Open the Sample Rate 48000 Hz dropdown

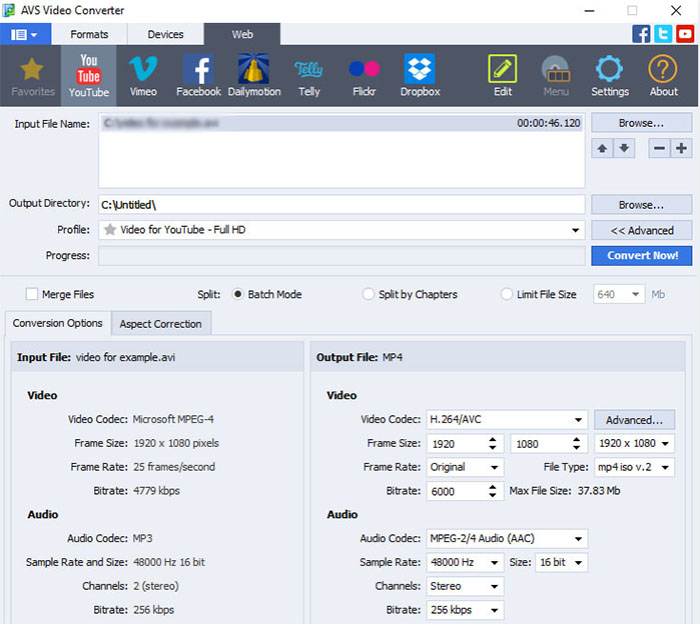tap(494, 562)
